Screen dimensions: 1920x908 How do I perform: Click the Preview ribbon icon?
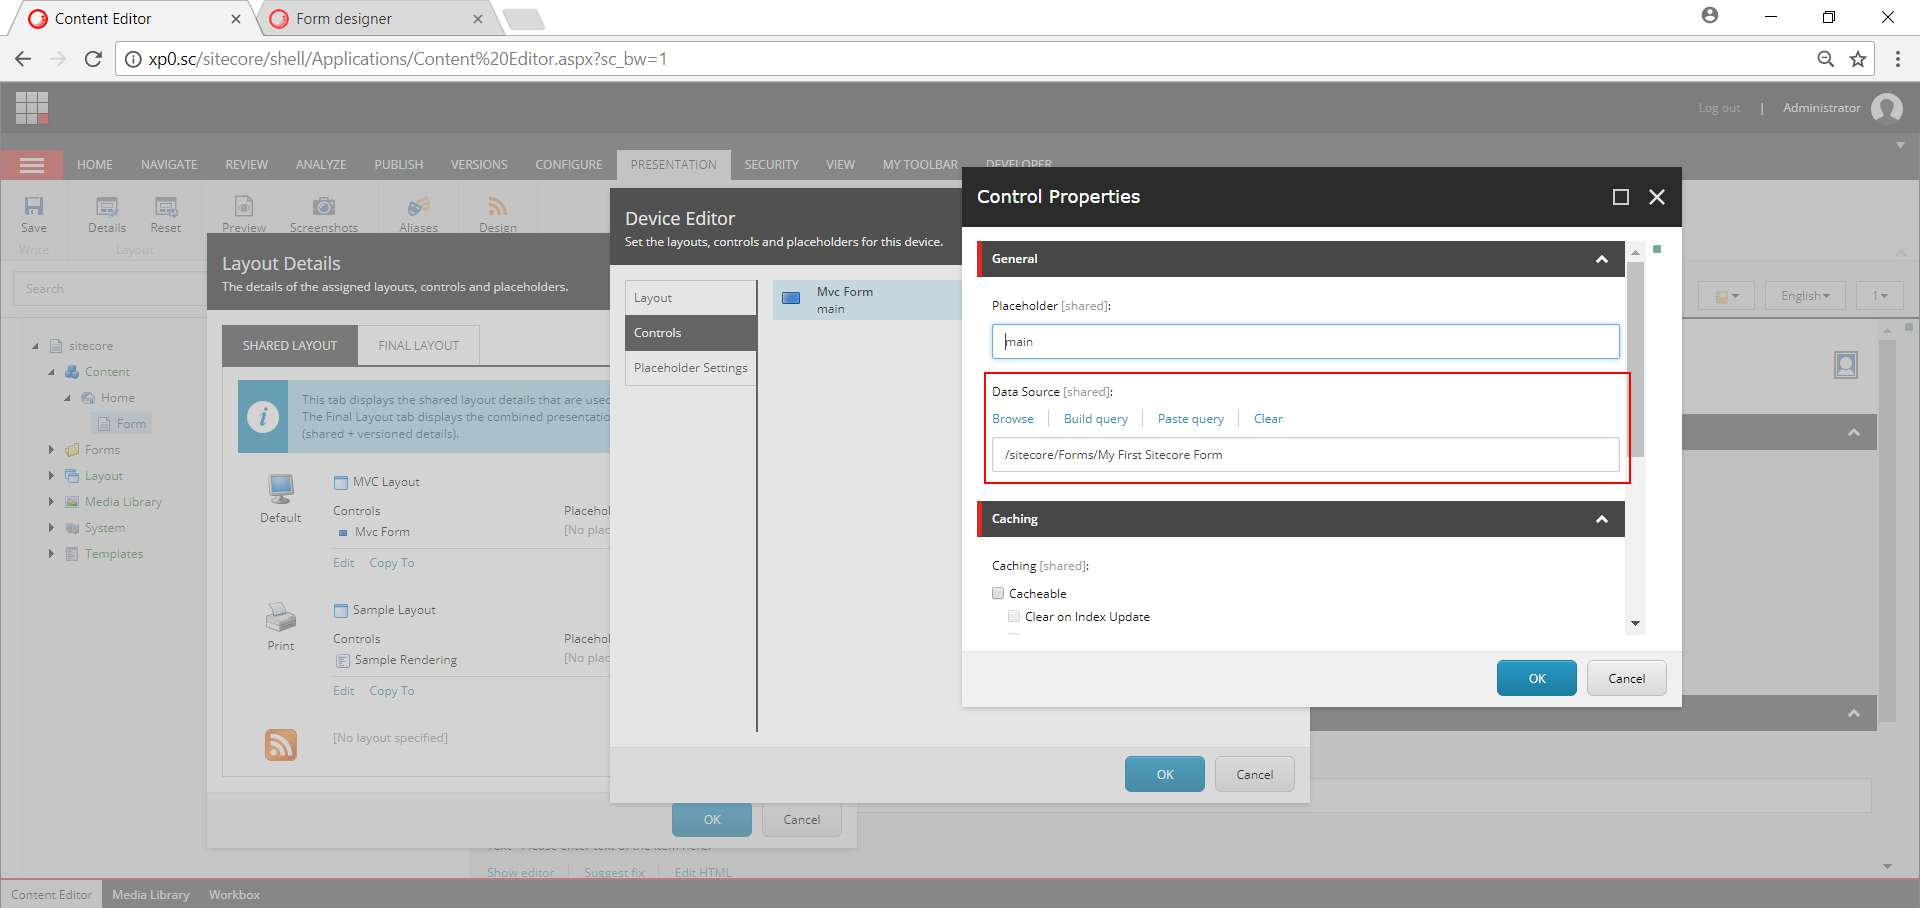tap(244, 206)
